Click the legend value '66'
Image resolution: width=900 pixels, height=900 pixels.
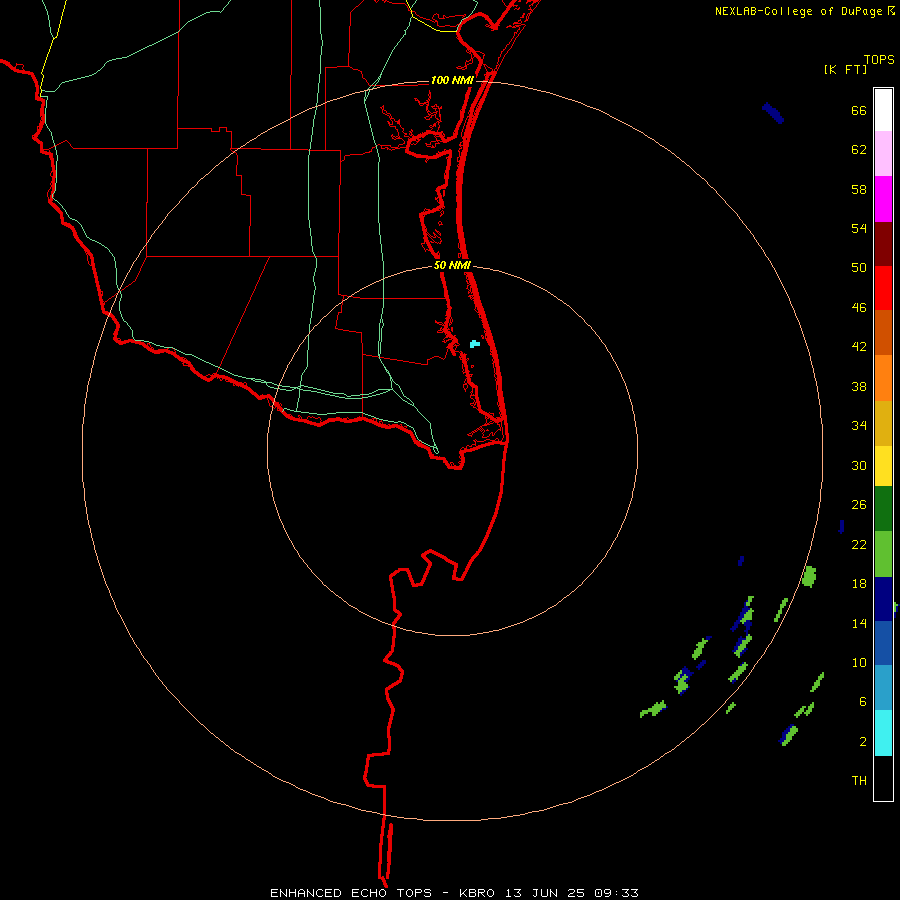[859, 110]
